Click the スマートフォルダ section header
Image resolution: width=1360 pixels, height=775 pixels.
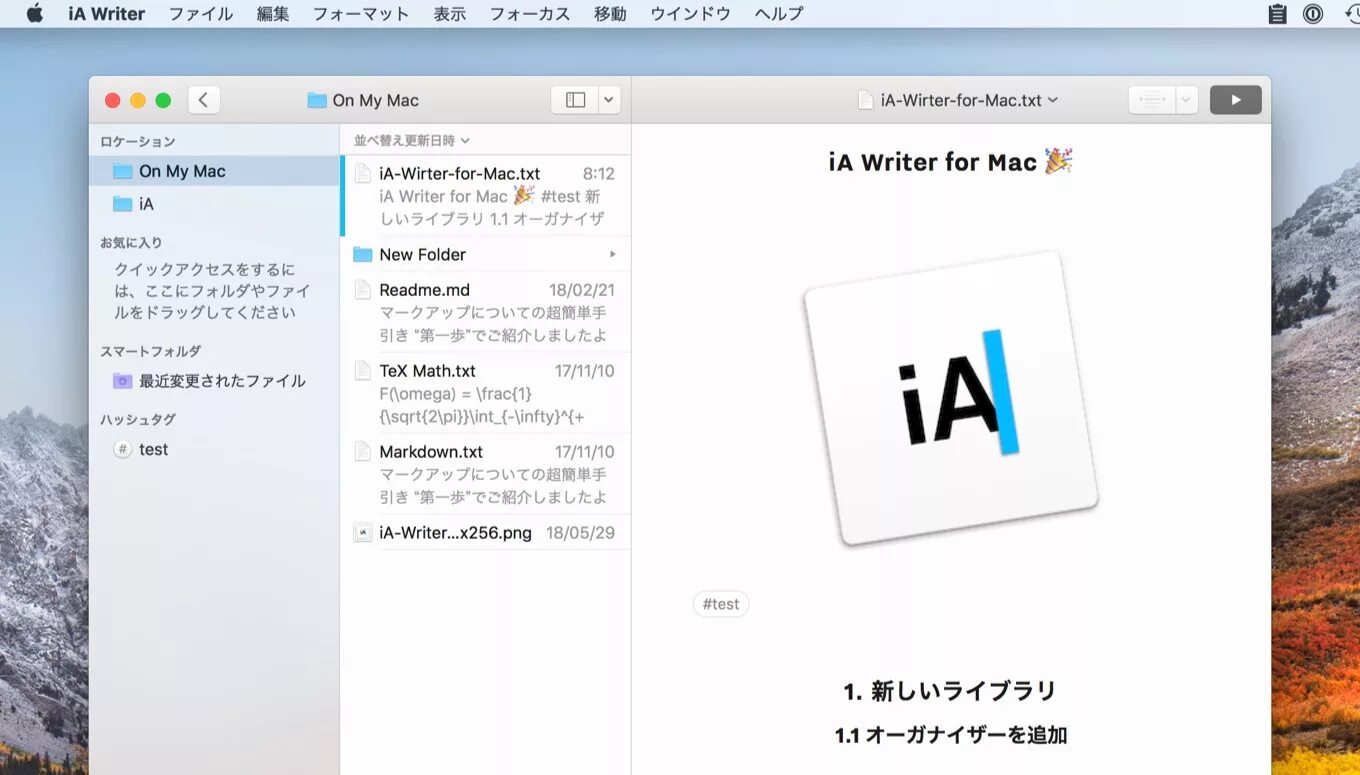[151, 351]
